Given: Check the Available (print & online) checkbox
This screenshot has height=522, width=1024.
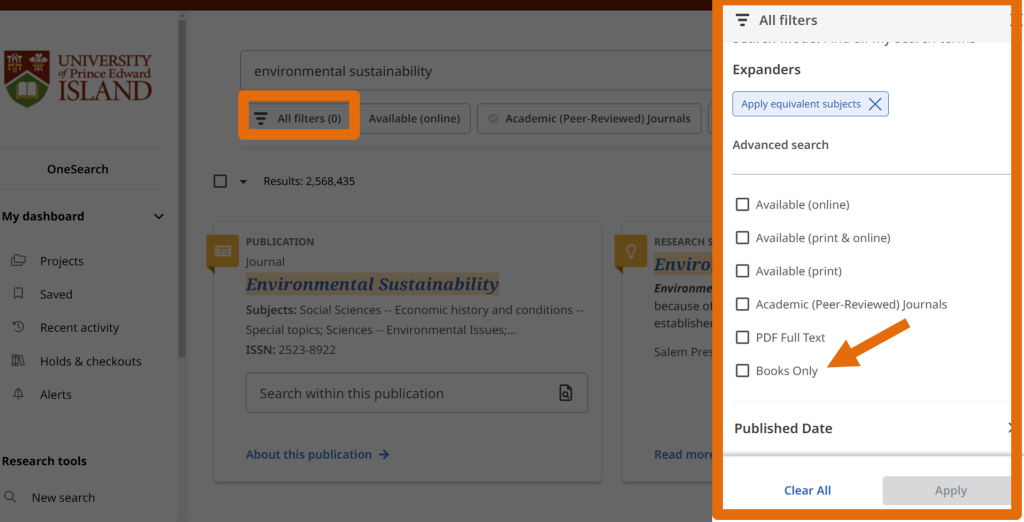Looking at the screenshot, I should tap(742, 238).
